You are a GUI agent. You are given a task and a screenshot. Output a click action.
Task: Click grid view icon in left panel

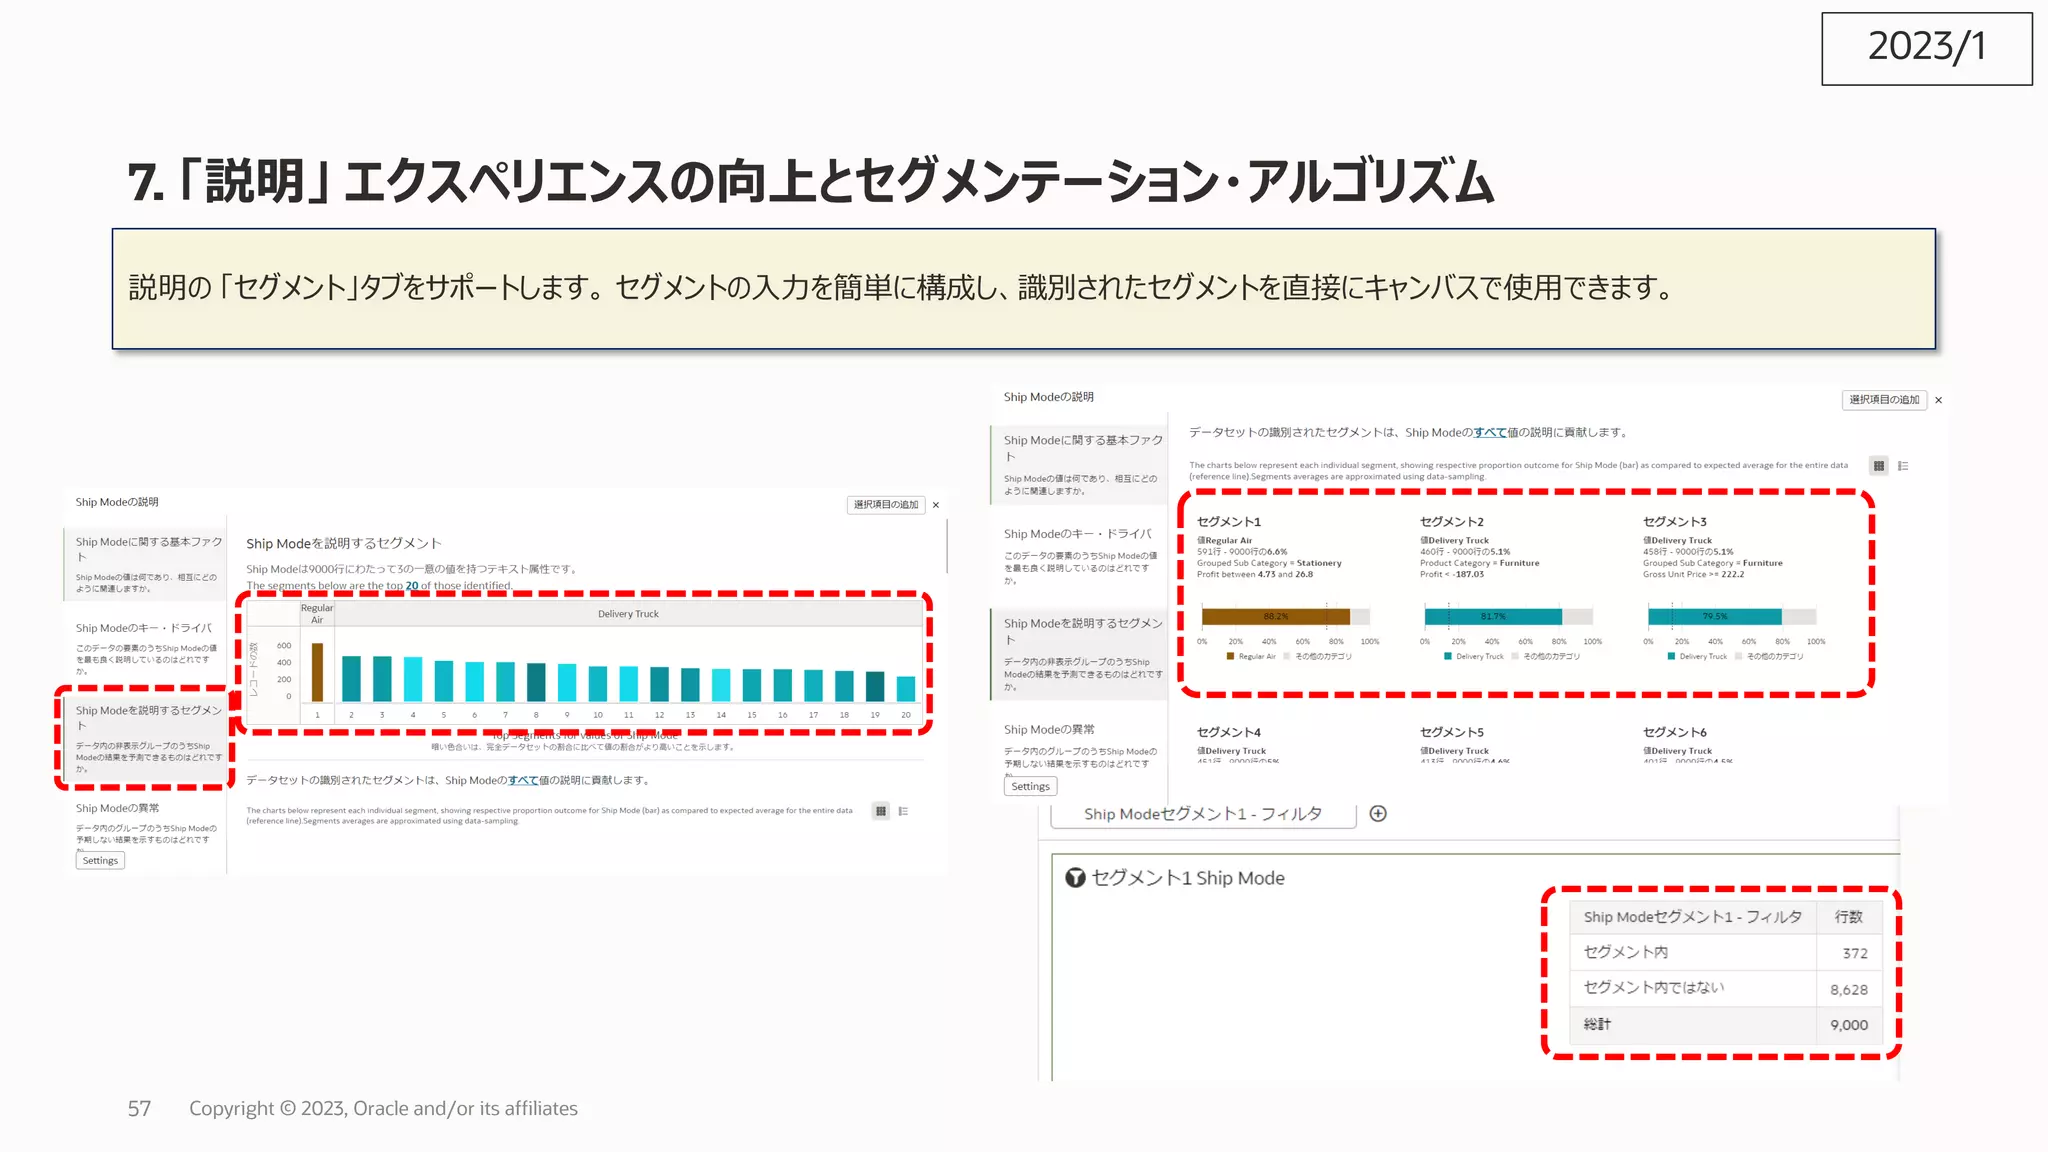881,811
